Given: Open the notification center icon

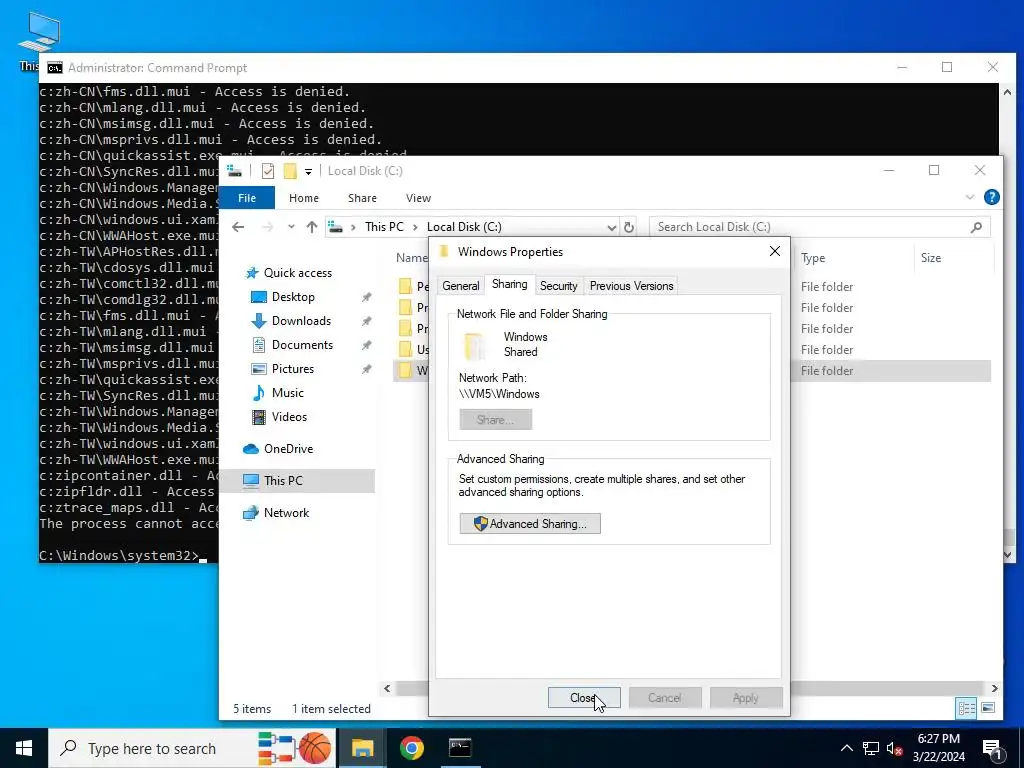Looking at the screenshot, I should (992, 749).
